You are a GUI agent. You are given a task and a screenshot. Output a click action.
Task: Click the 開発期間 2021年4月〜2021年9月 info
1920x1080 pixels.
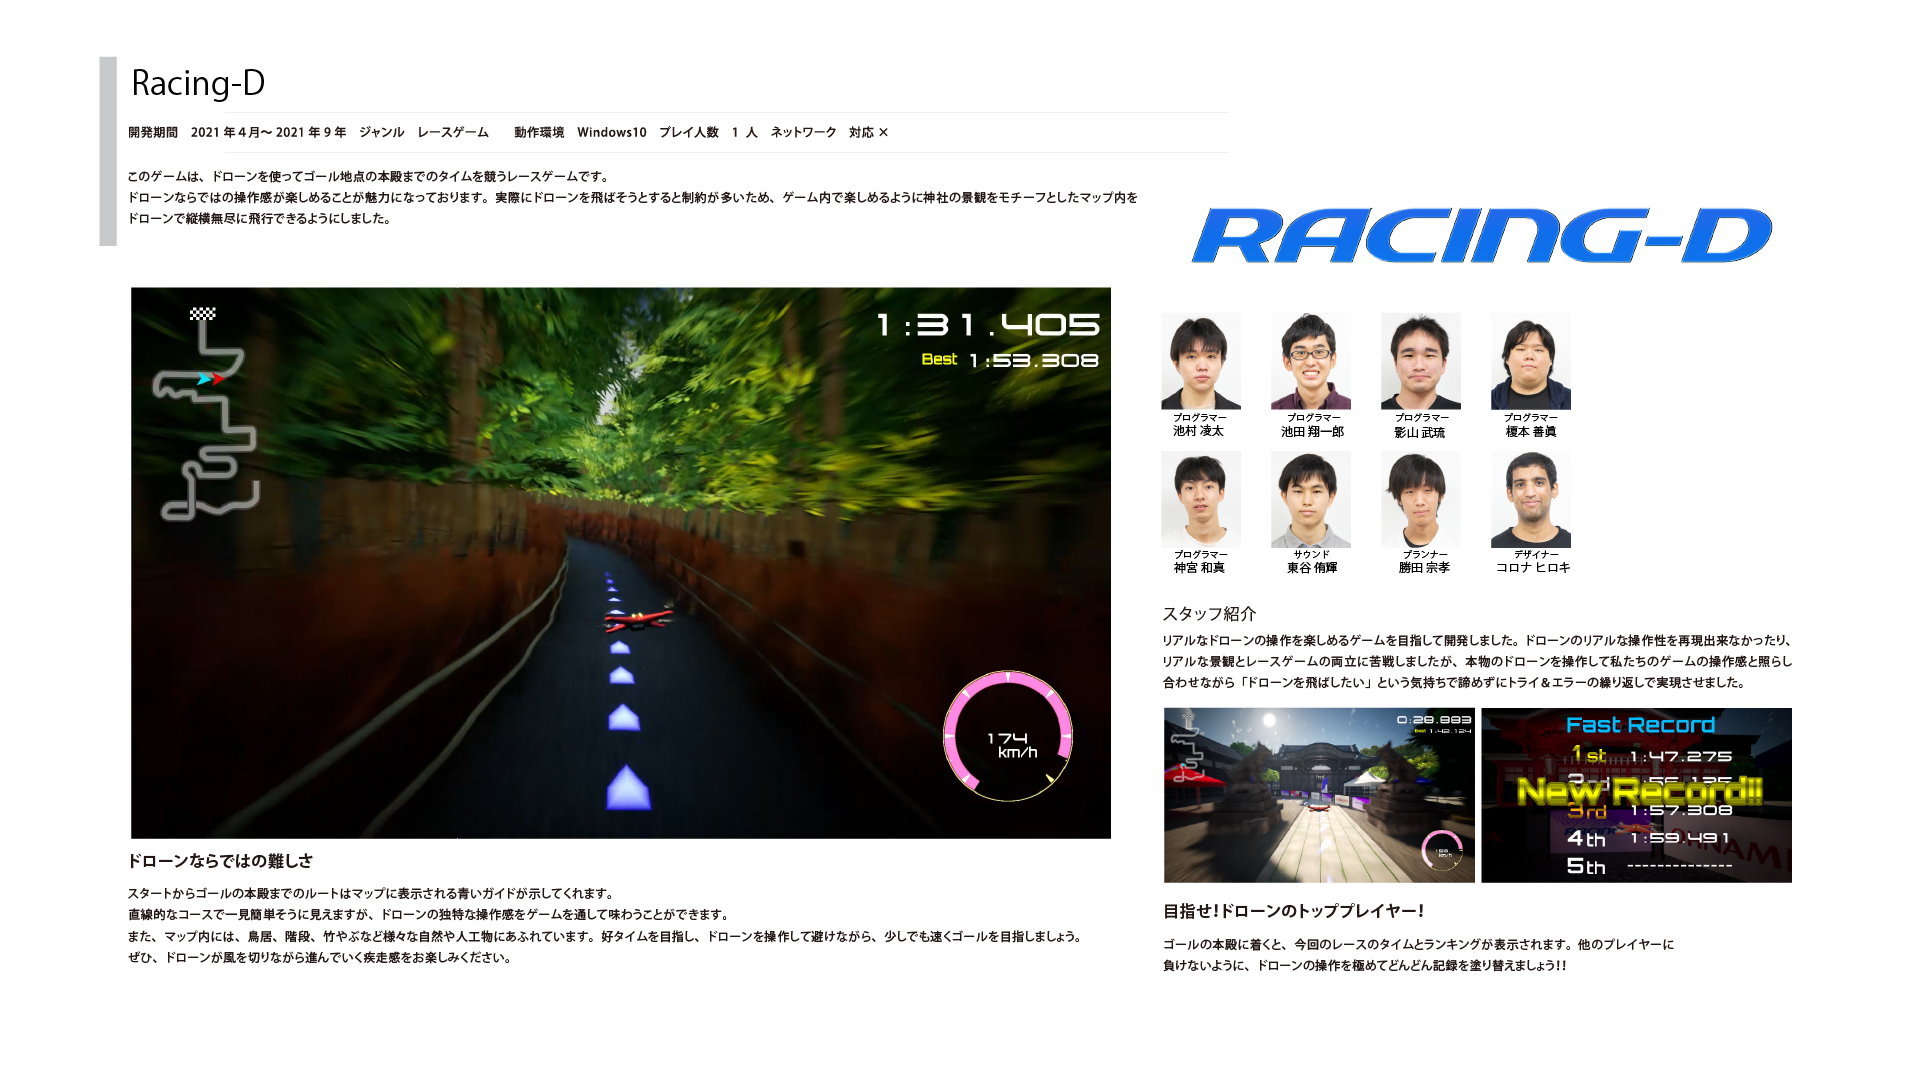[x=237, y=132]
